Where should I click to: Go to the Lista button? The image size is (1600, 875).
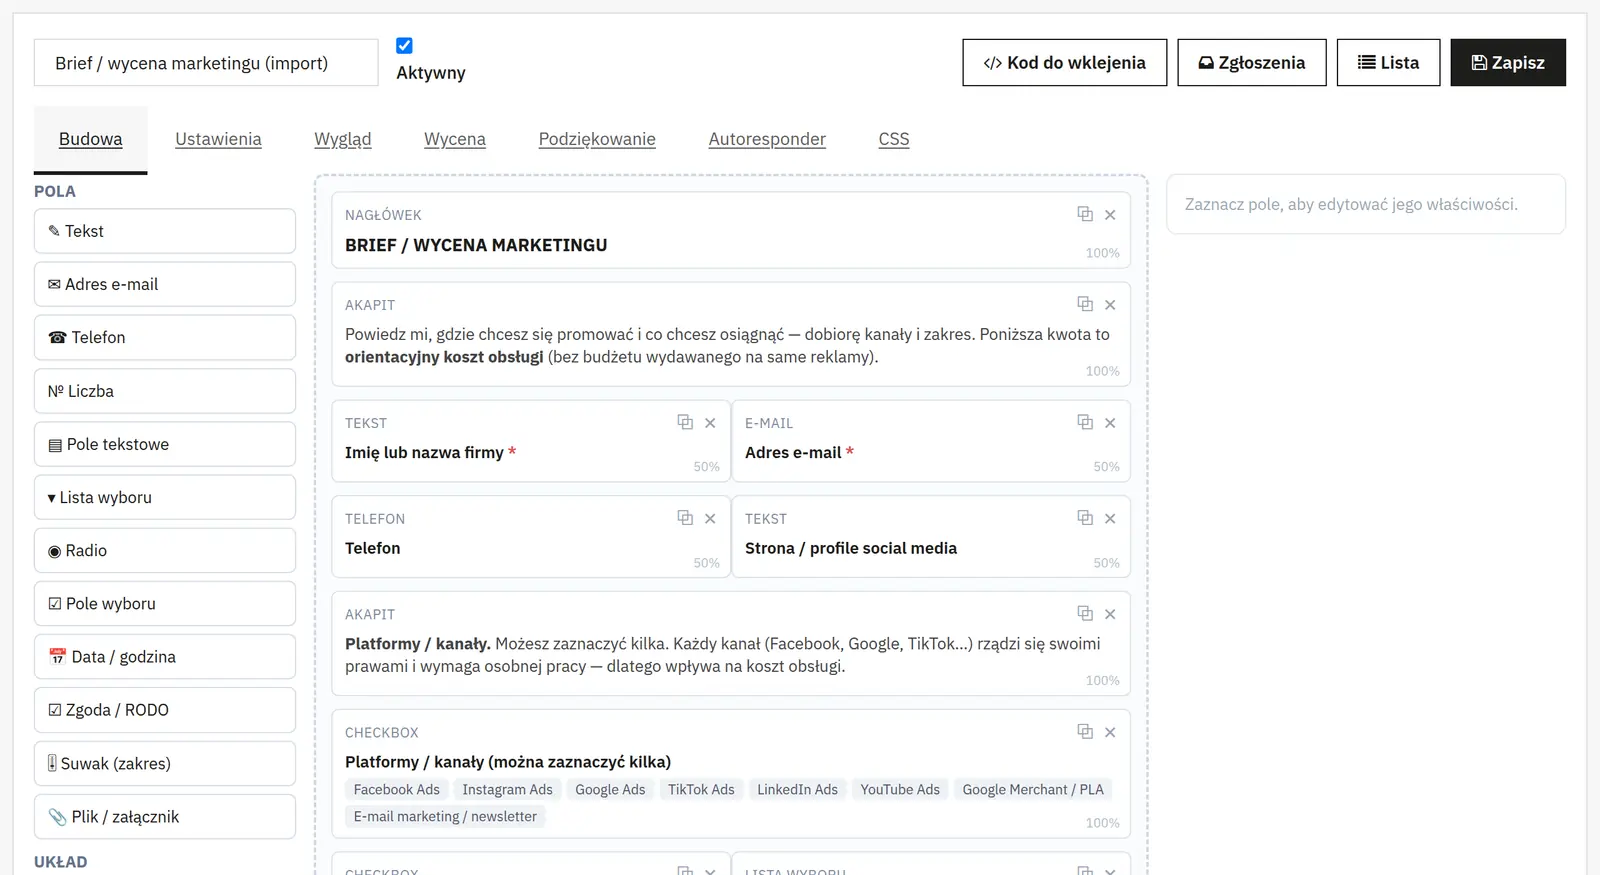(x=1388, y=63)
